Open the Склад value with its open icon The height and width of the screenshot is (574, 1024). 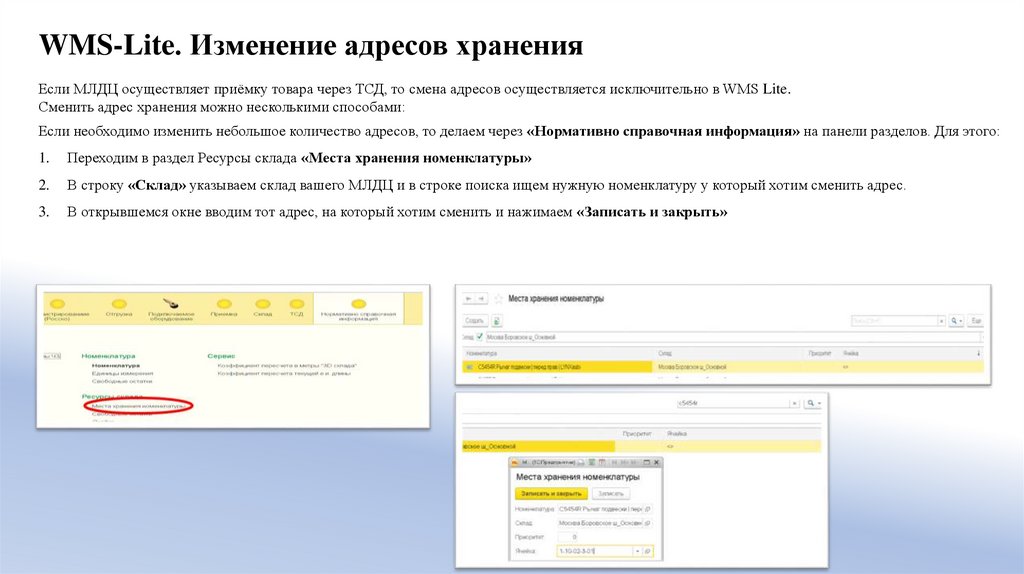click(647, 523)
